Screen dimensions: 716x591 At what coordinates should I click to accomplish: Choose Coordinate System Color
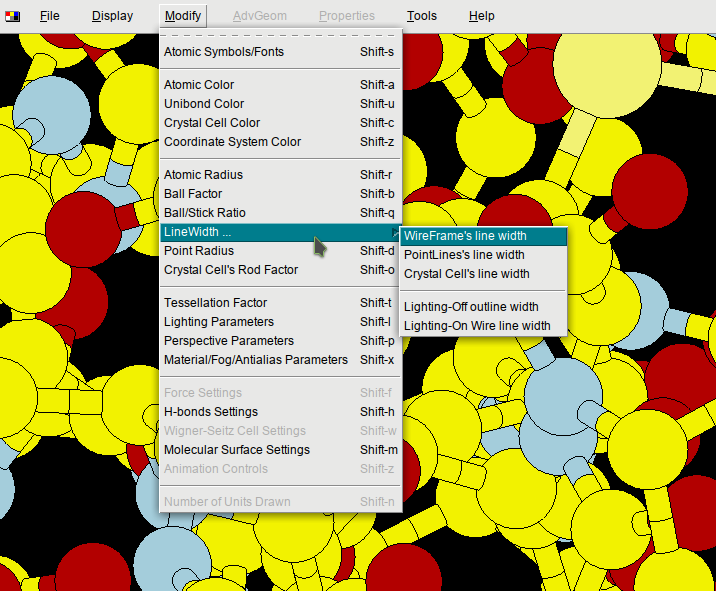[280, 142]
